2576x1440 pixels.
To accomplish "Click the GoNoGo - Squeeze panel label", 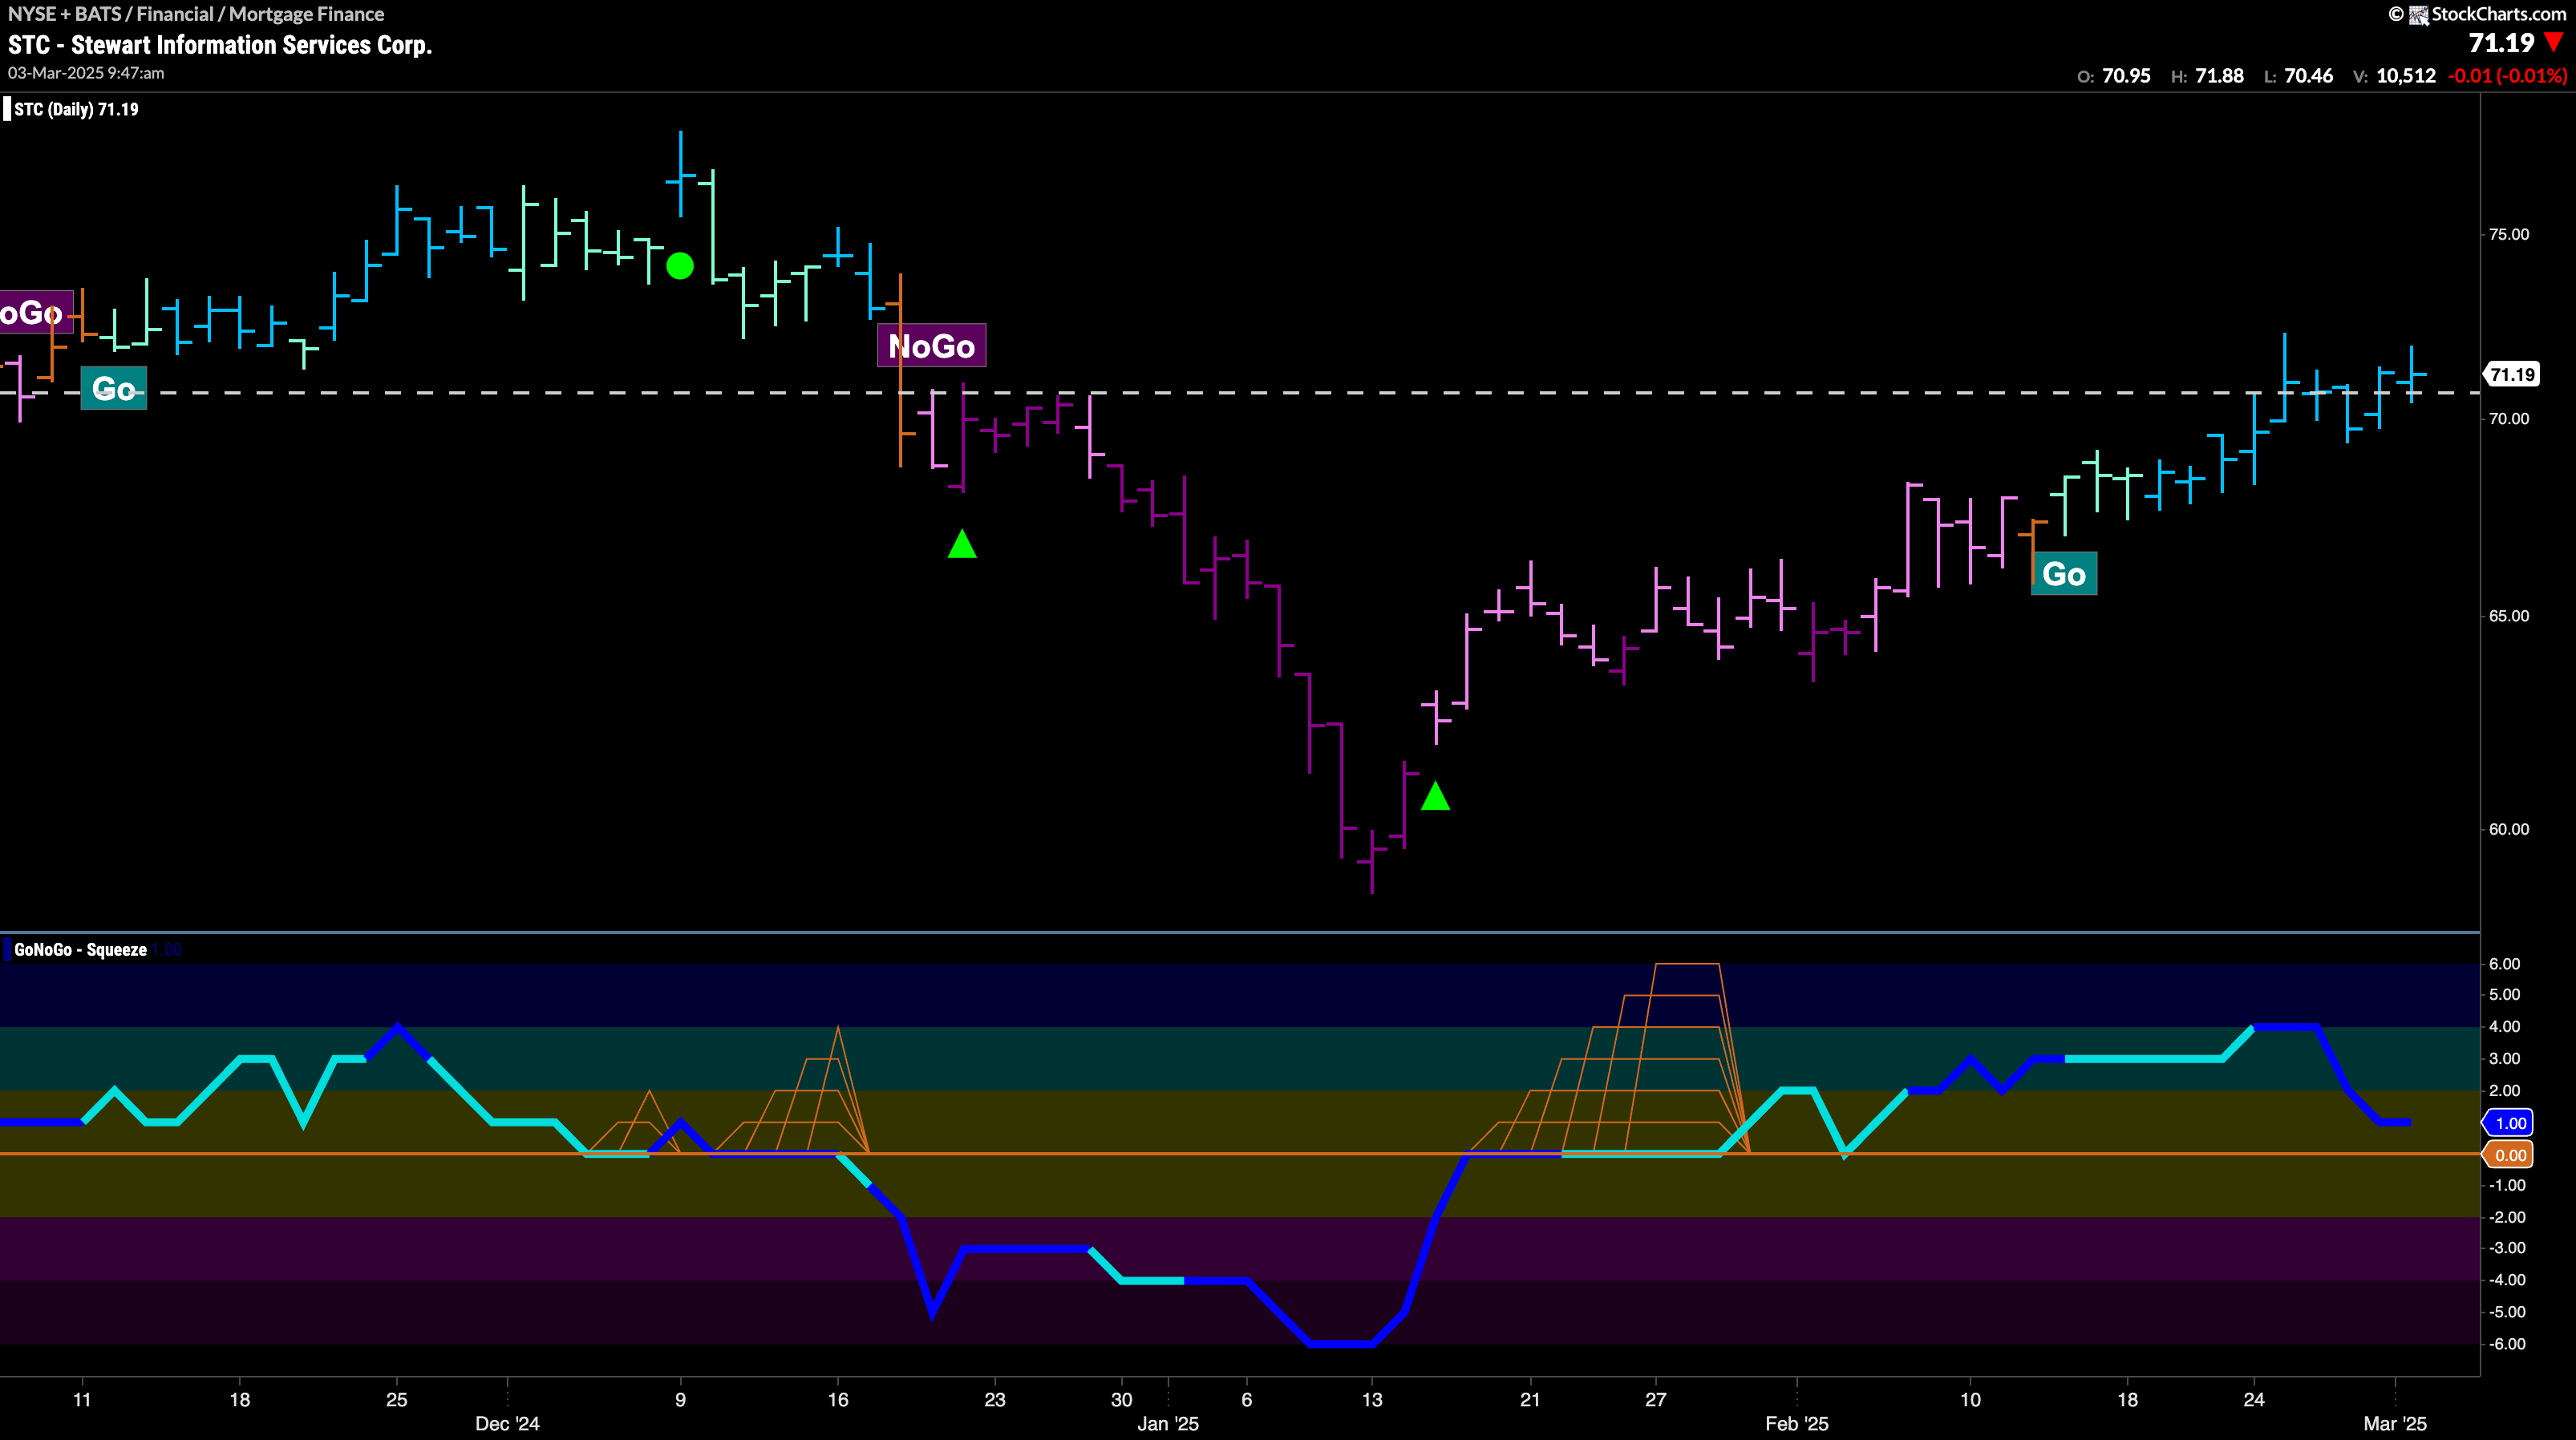I will pos(80,950).
